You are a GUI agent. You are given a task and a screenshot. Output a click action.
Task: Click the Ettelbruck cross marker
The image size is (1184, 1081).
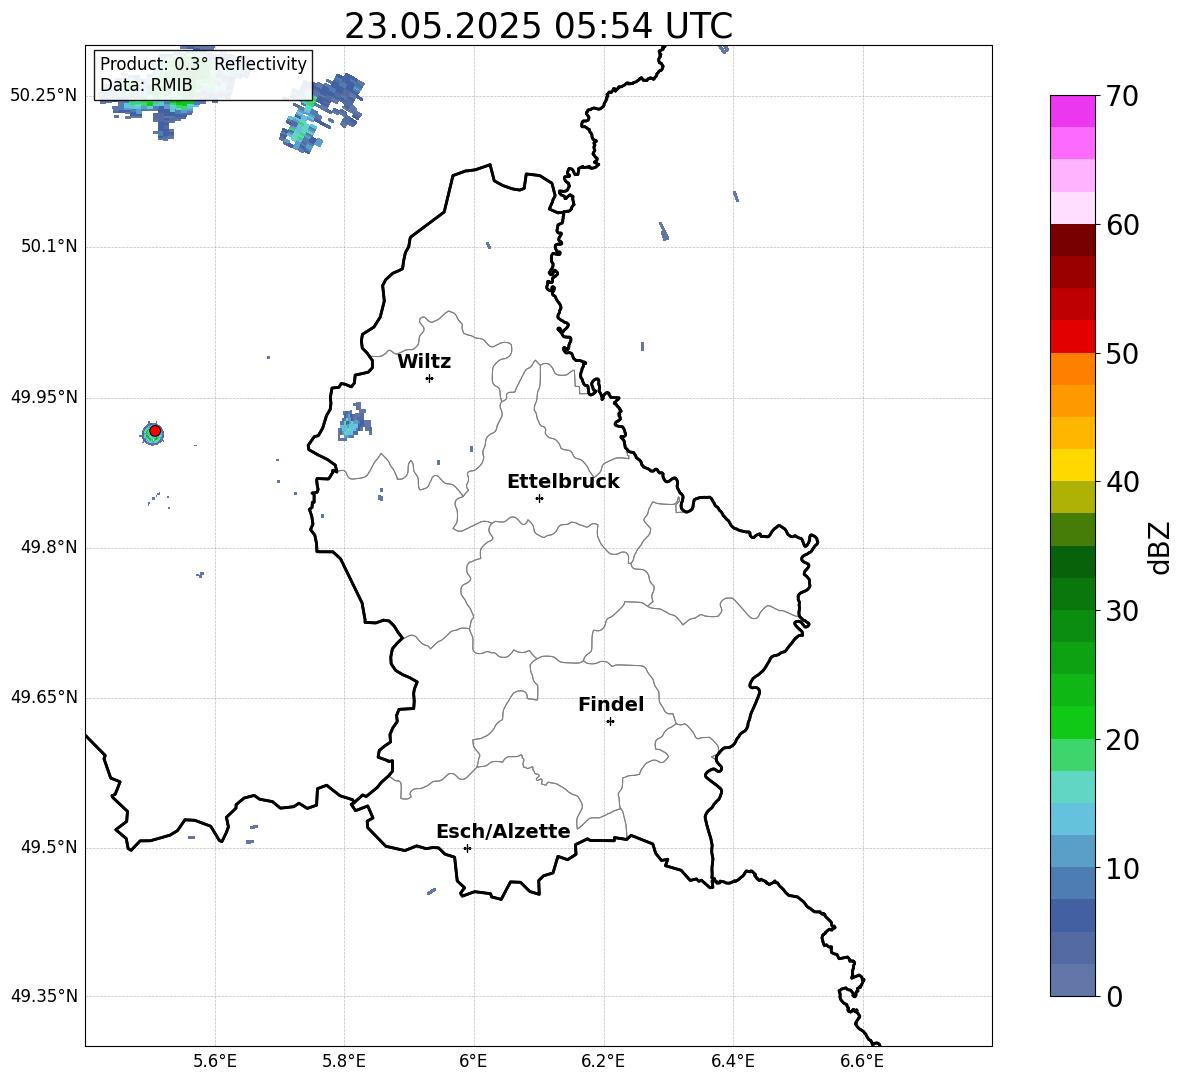539,498
